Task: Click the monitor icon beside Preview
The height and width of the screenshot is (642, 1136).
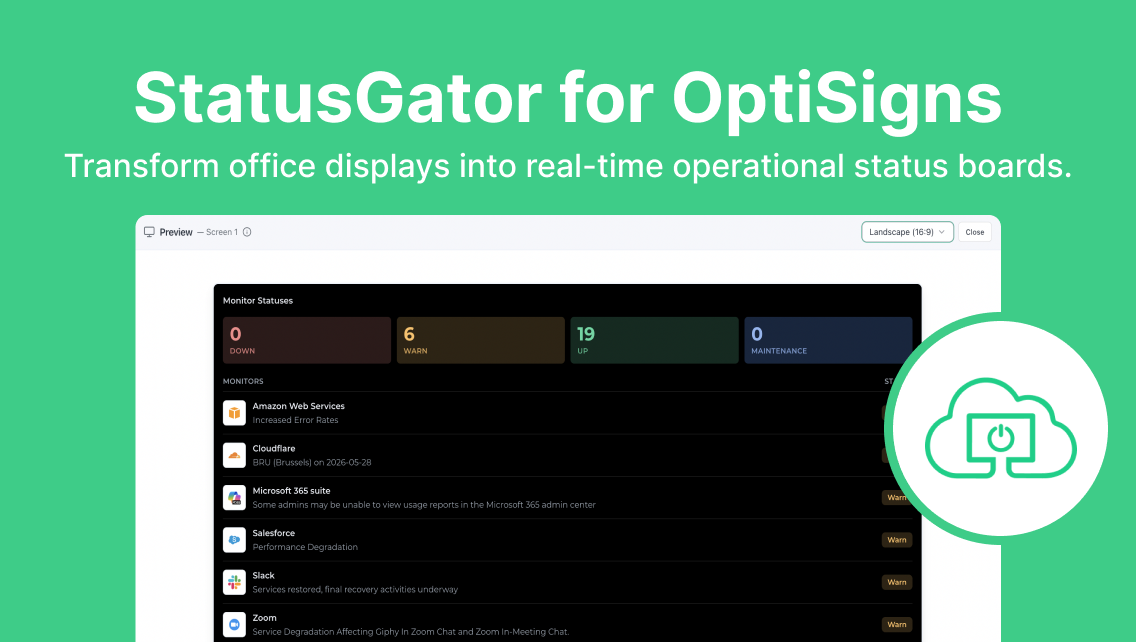Action: coord(149,232)
